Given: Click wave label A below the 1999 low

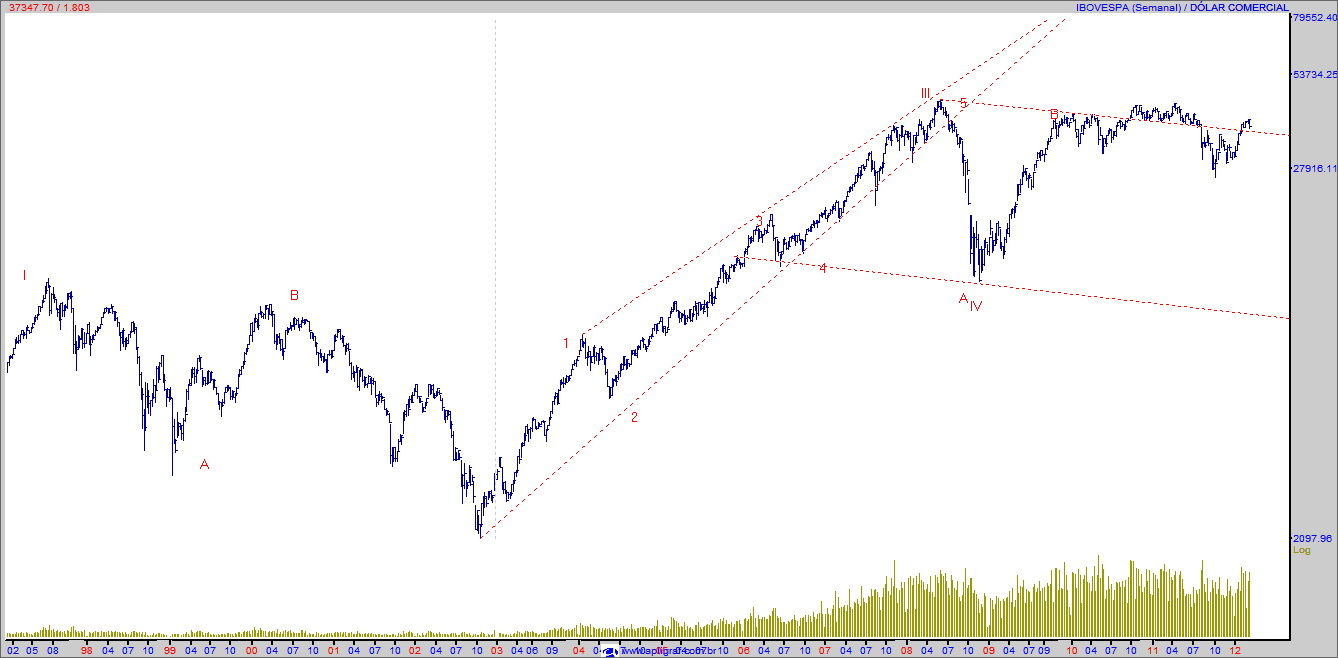Looking at the screenshot, I should (x=204, y=464).
